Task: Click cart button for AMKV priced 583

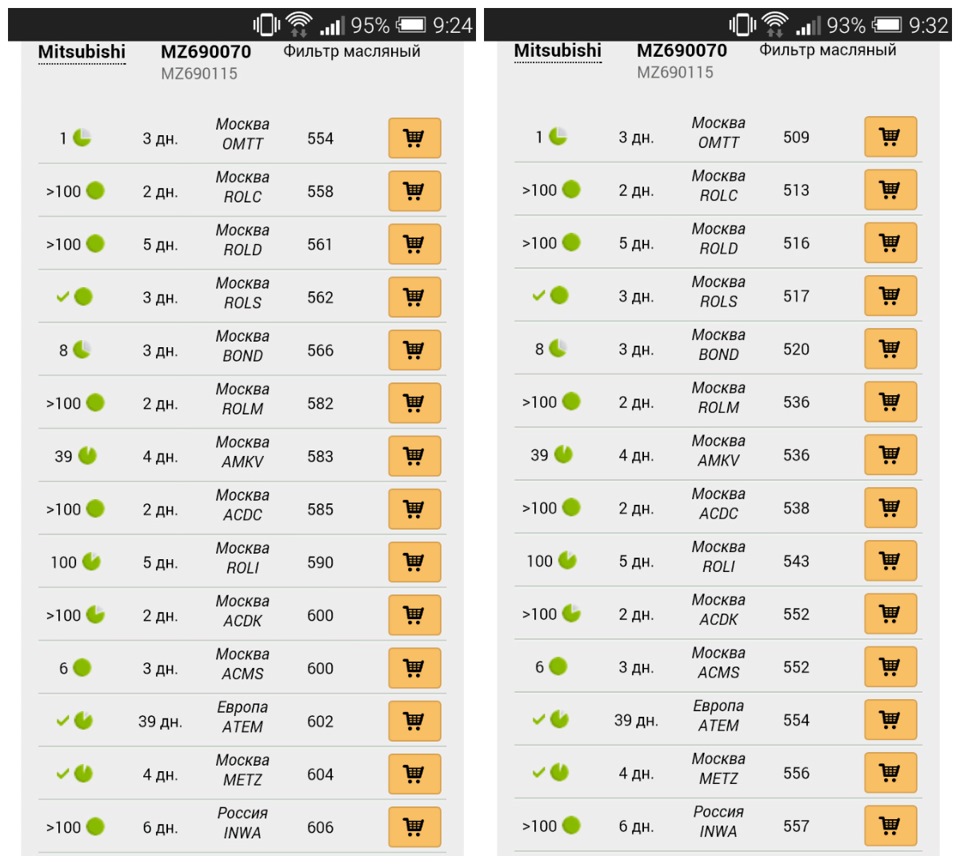Action: tap(414, 456)
